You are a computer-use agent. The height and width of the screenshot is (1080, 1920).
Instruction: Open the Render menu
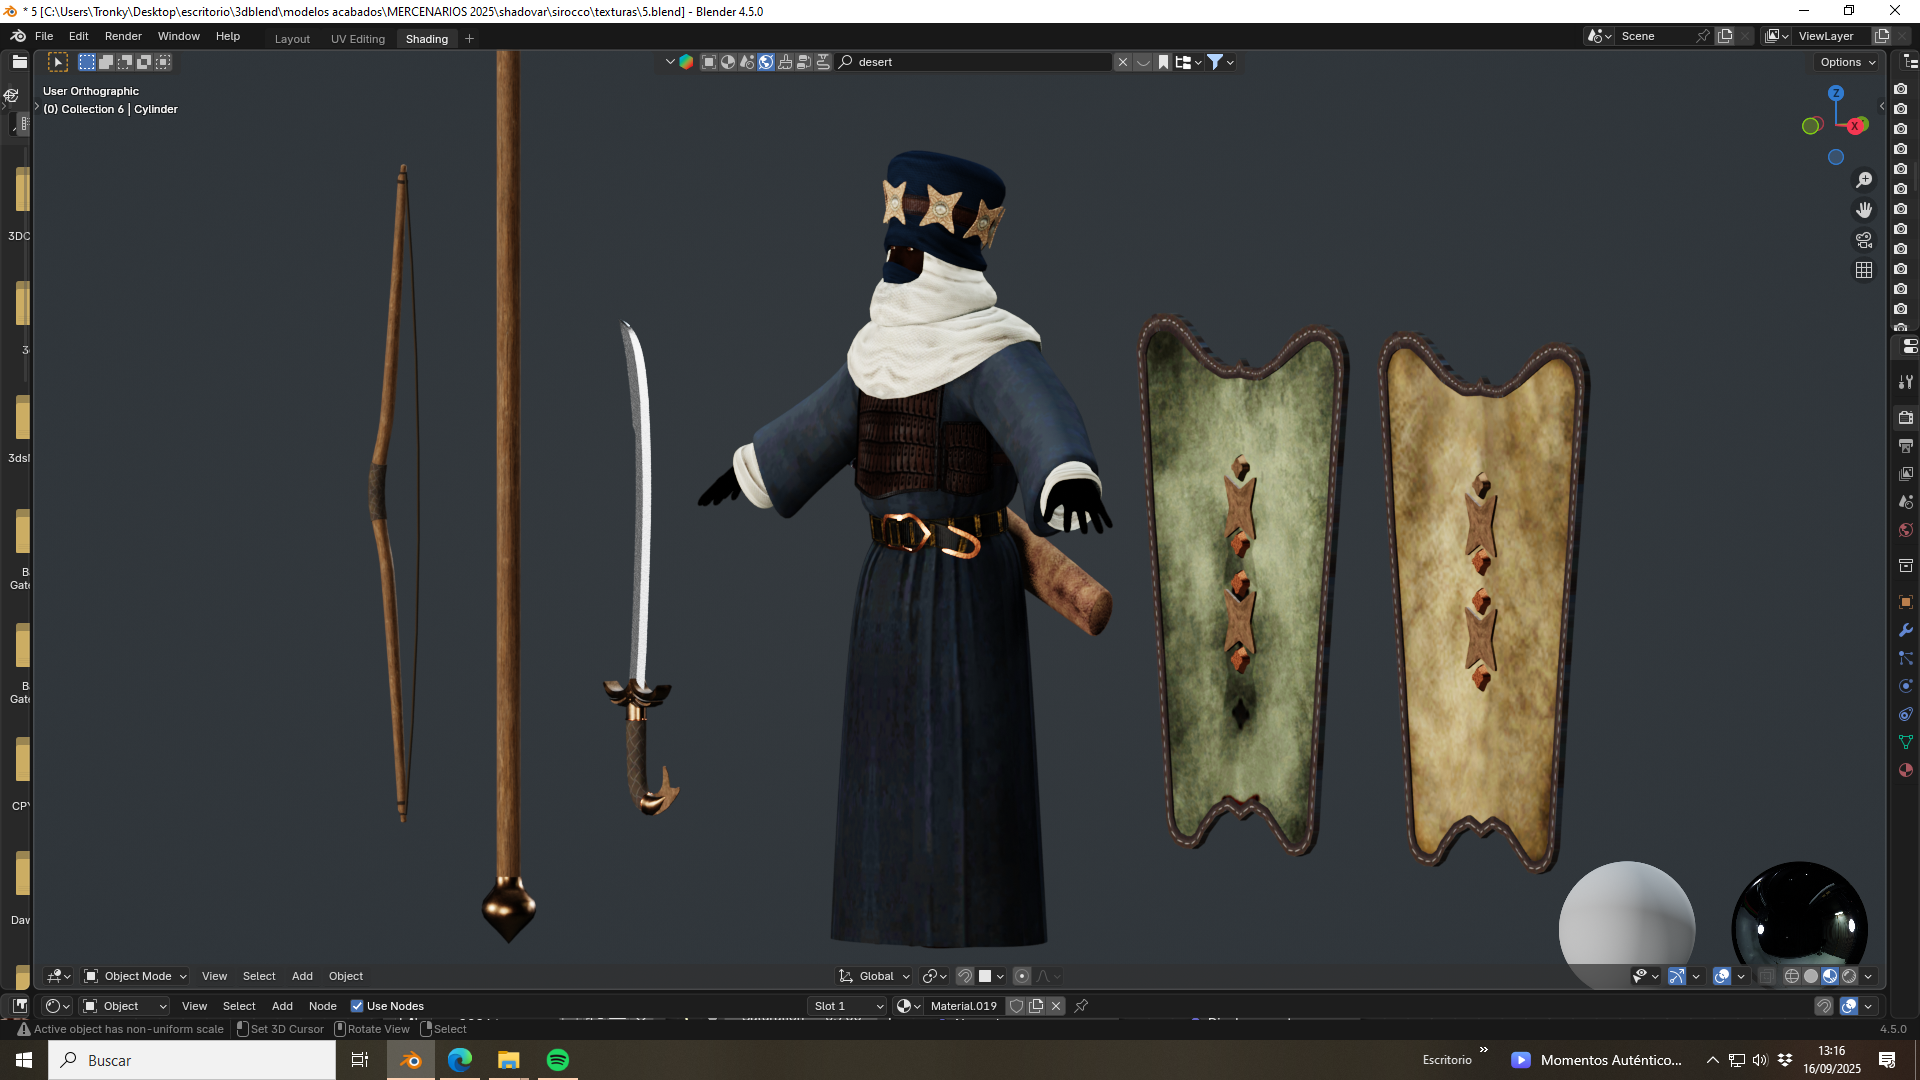pos(123,36)
